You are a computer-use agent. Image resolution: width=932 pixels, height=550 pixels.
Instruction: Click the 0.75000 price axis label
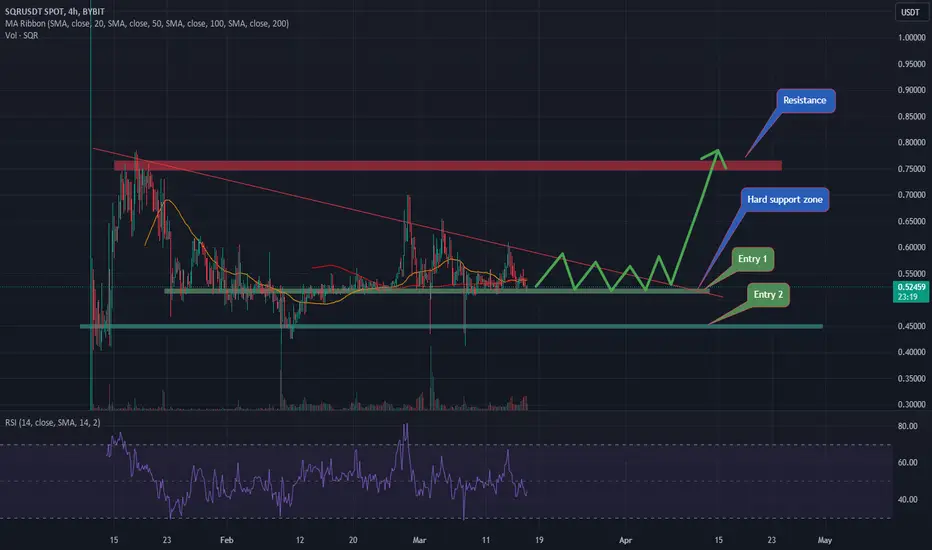(x=911, y=169)
